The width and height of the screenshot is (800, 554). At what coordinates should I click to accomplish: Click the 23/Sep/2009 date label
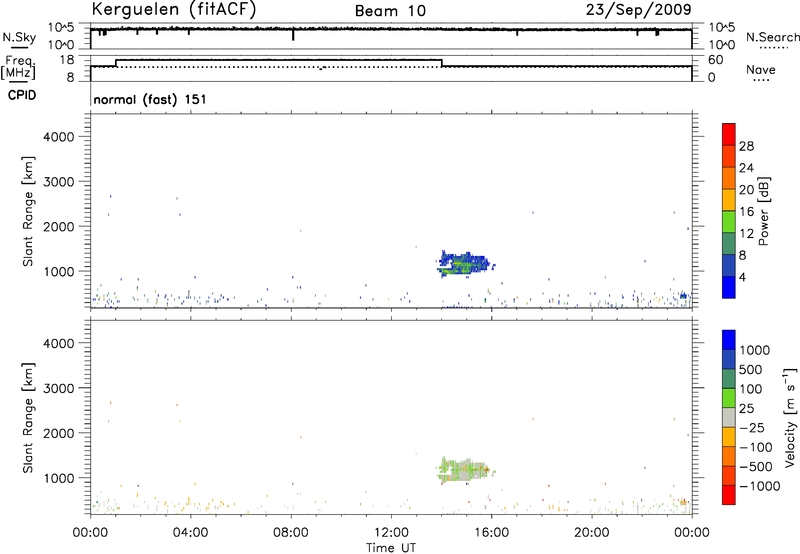[x=638, y=9]
